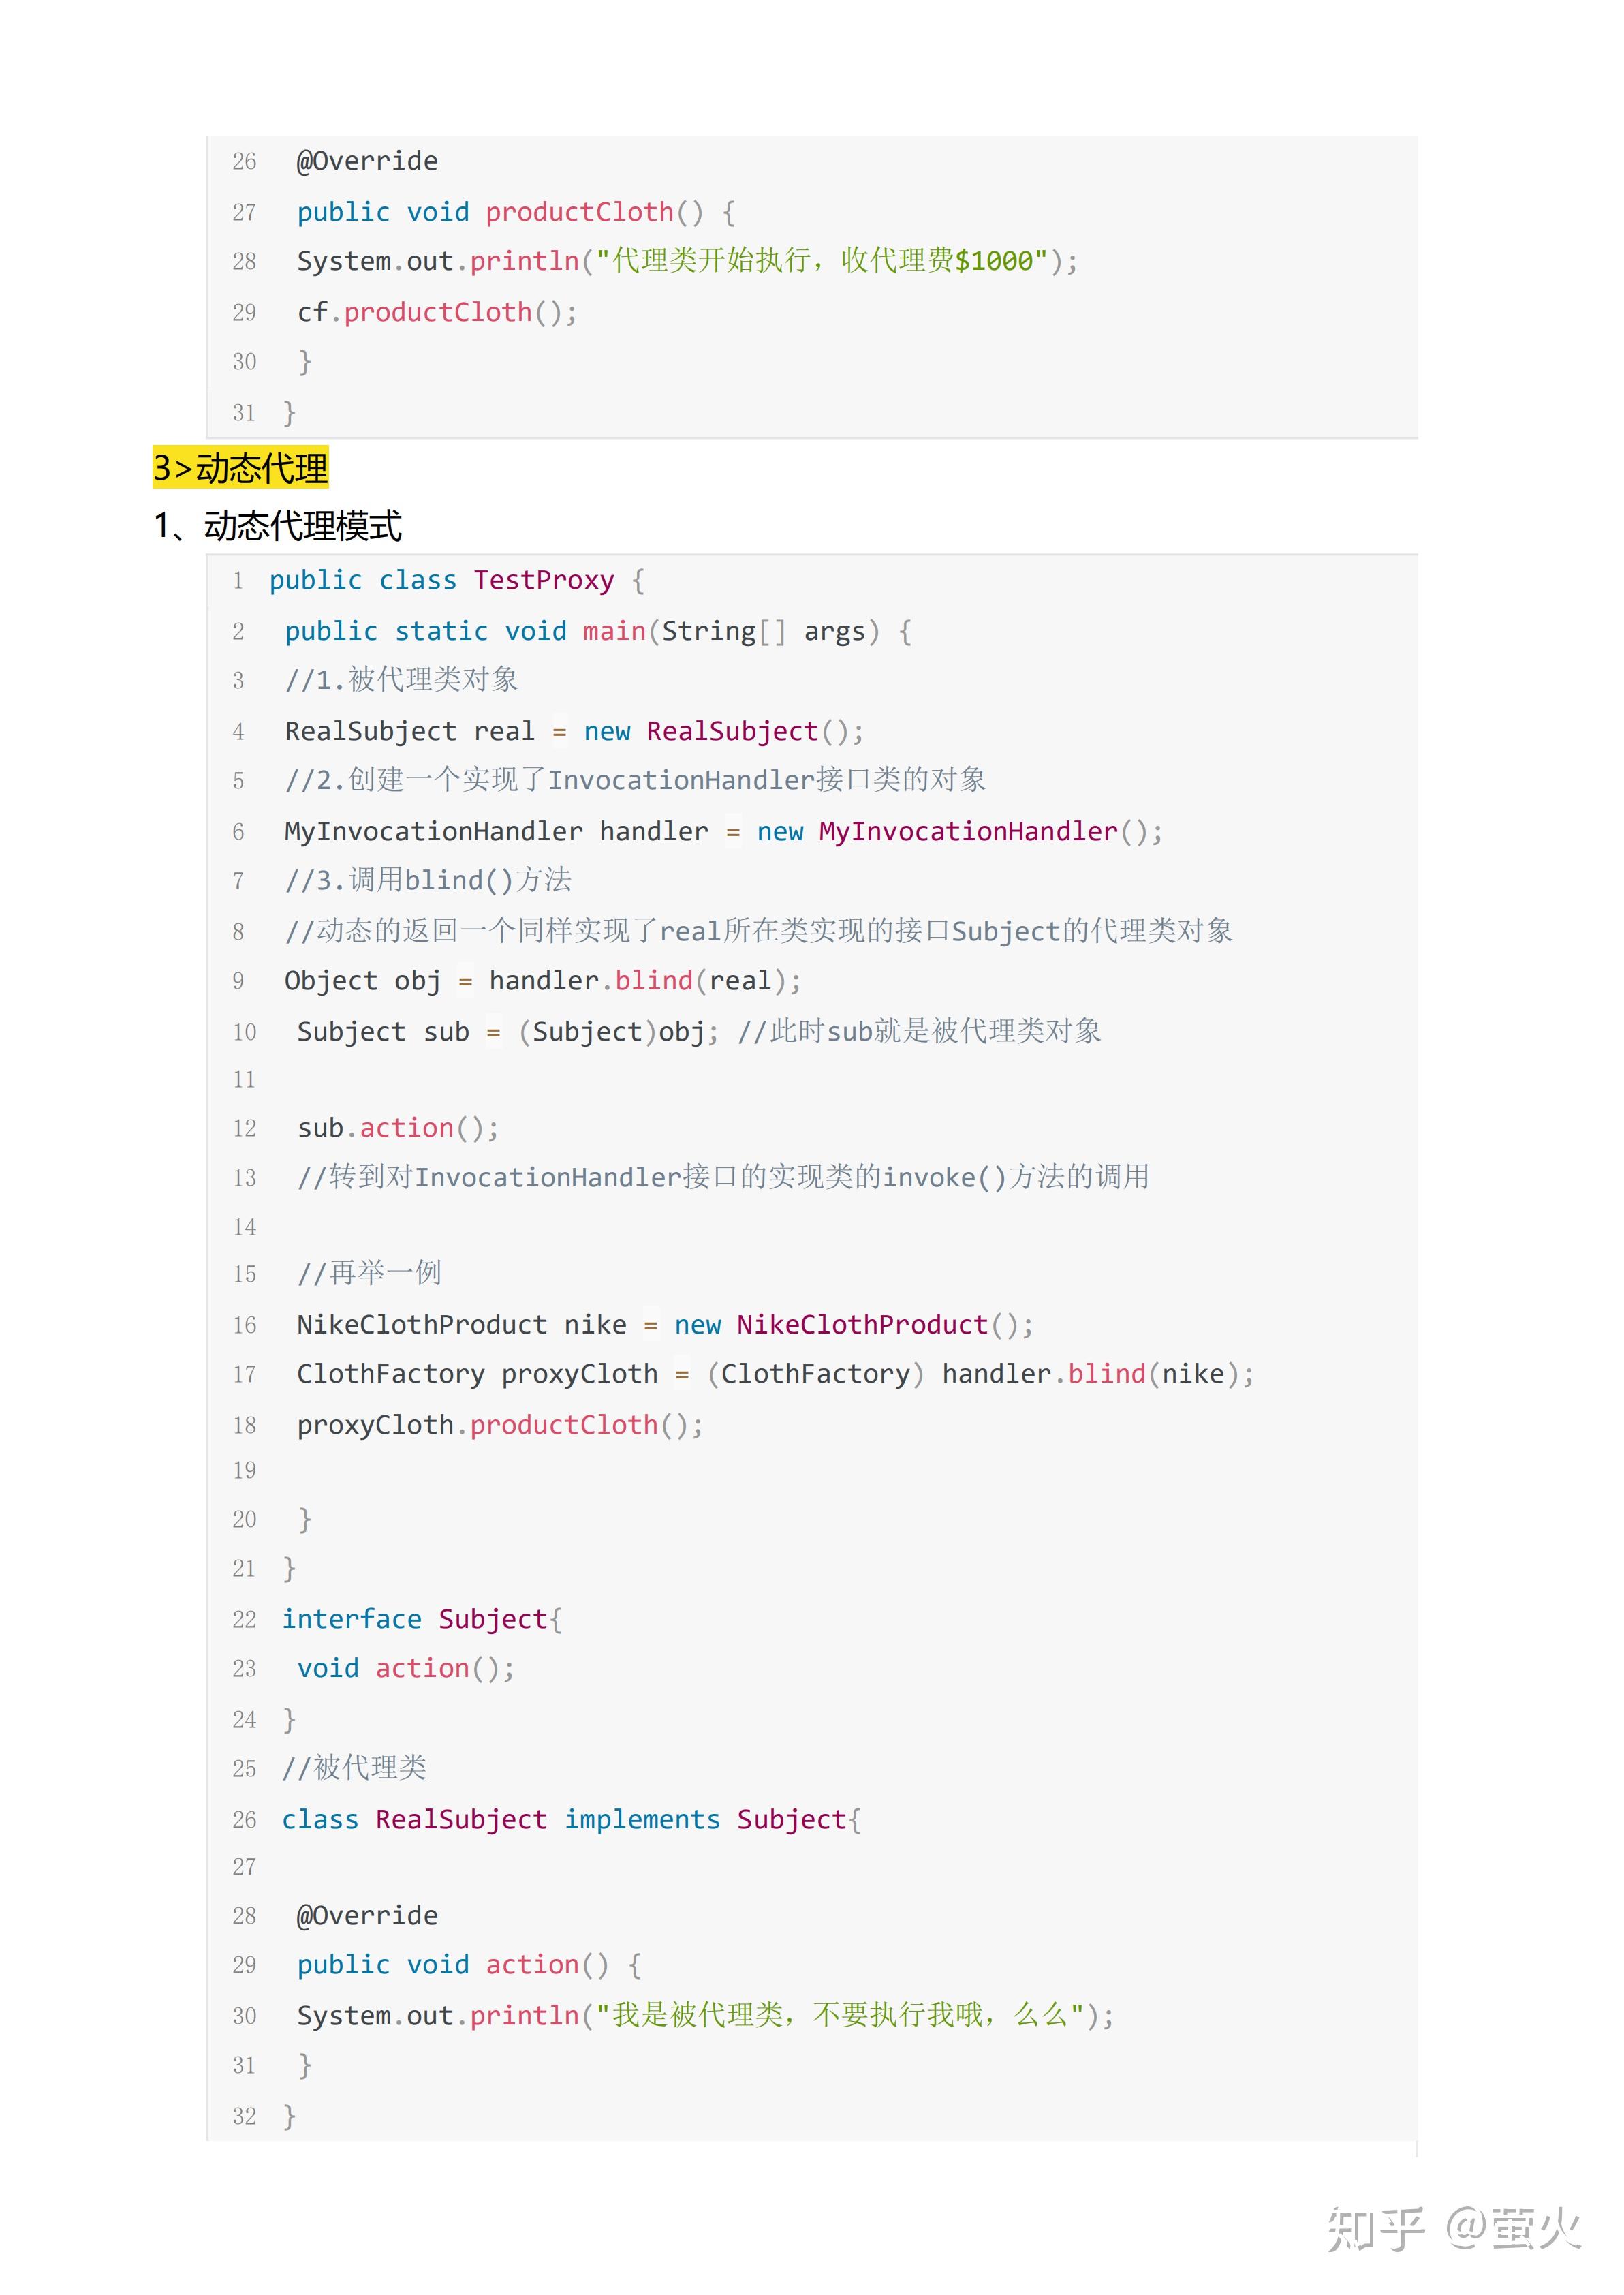Screen dimensions: 1624x2295
Task: Click line number 22 beside interface Subject
Action: pyautogui.click(x=244, y=1620)
